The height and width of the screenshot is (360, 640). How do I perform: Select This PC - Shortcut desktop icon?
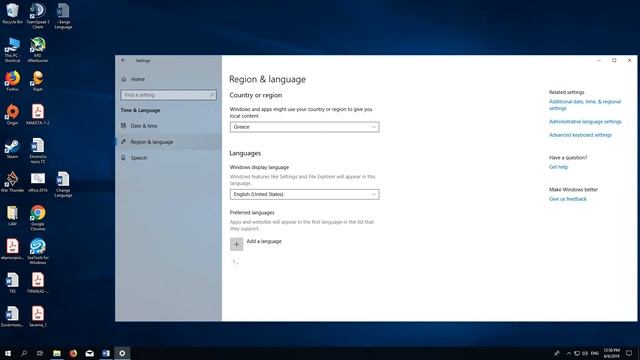(12, 50)
